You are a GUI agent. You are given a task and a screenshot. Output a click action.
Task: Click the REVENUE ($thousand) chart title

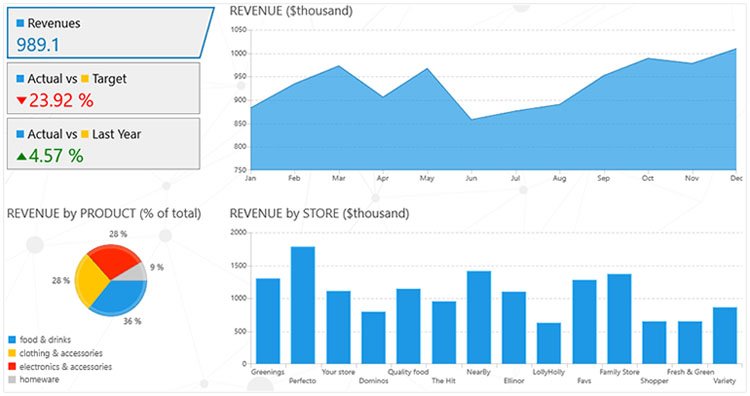(x=291, y=11)
